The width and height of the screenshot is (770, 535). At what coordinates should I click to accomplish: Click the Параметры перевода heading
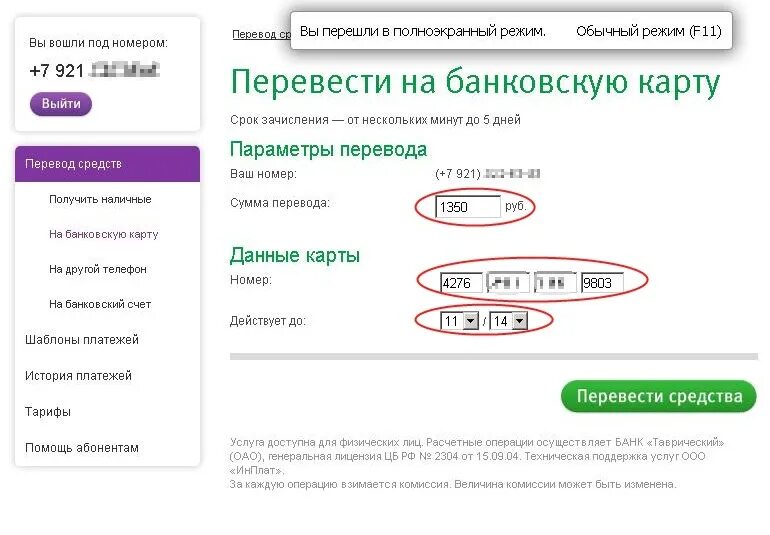point(329,149)
